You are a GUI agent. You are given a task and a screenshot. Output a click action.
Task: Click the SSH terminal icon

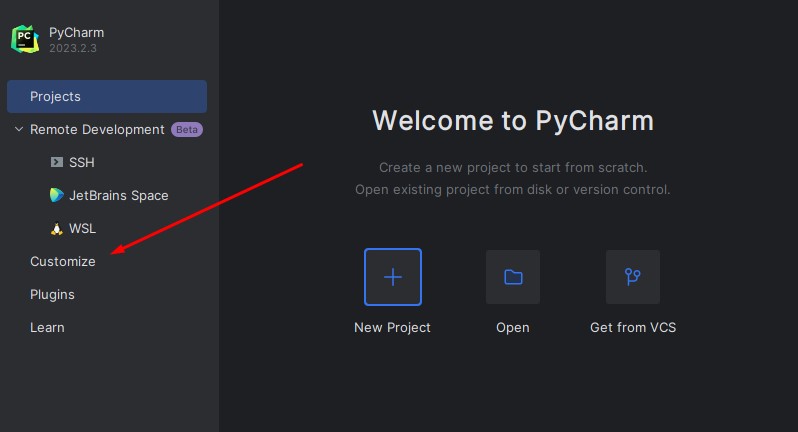point(56,162)
